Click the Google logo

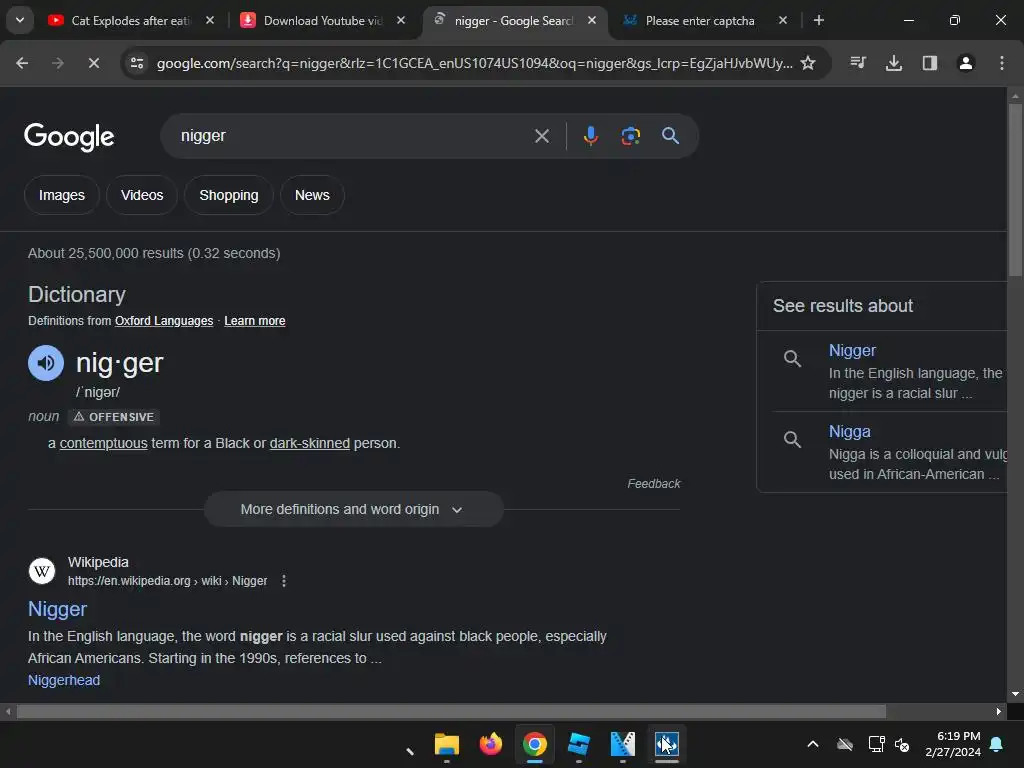click(x=69, y=136)
